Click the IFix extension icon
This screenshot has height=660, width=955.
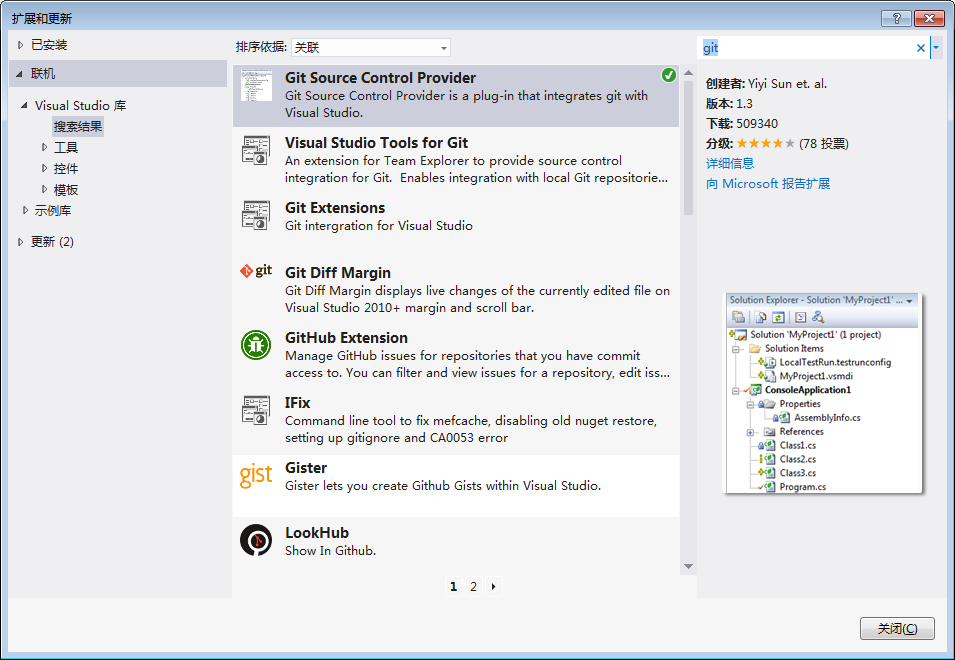tap(256, 410)
